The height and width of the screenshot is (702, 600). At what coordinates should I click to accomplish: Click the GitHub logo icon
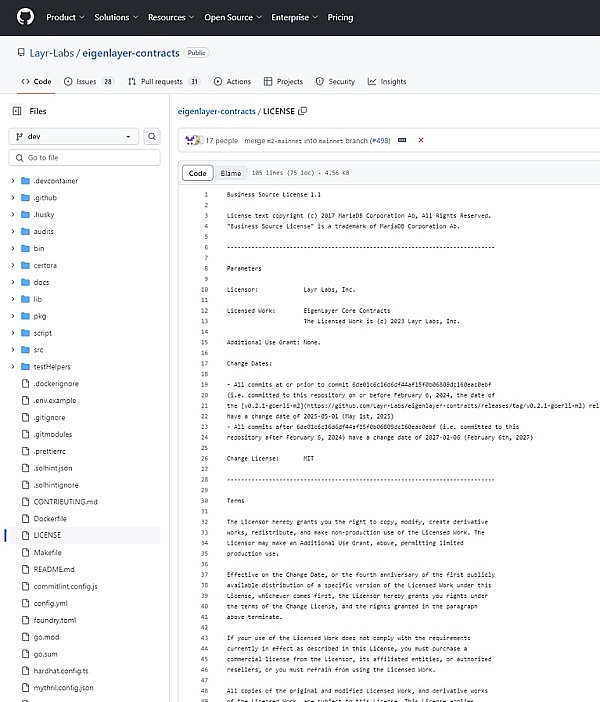click(23, 17)
